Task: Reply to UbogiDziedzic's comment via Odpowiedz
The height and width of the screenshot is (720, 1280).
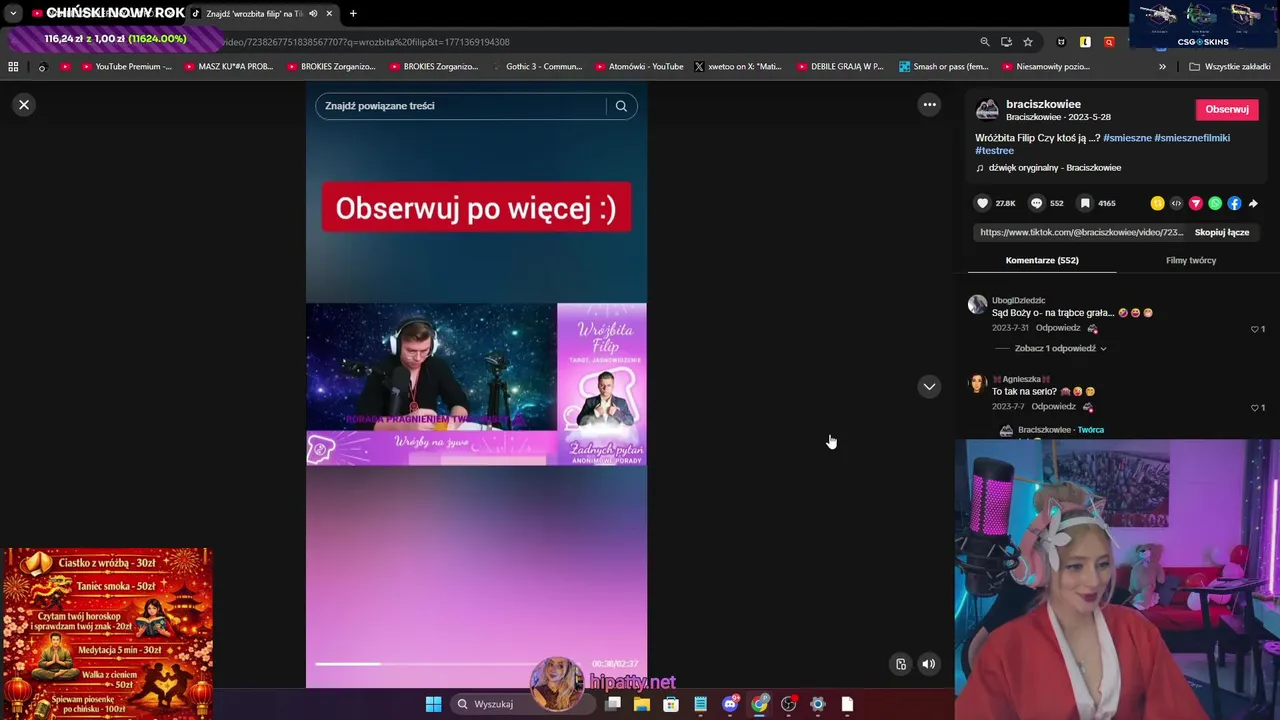Action: [1058, 328]
